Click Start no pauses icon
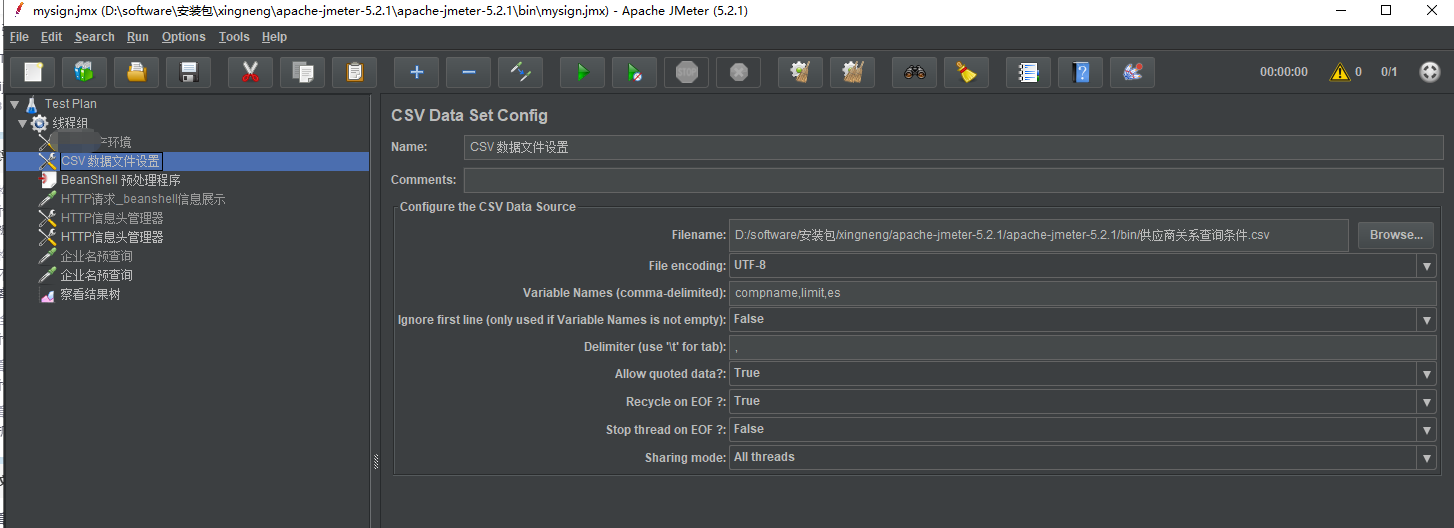The image size is (1454, 528). coord(634,72)
